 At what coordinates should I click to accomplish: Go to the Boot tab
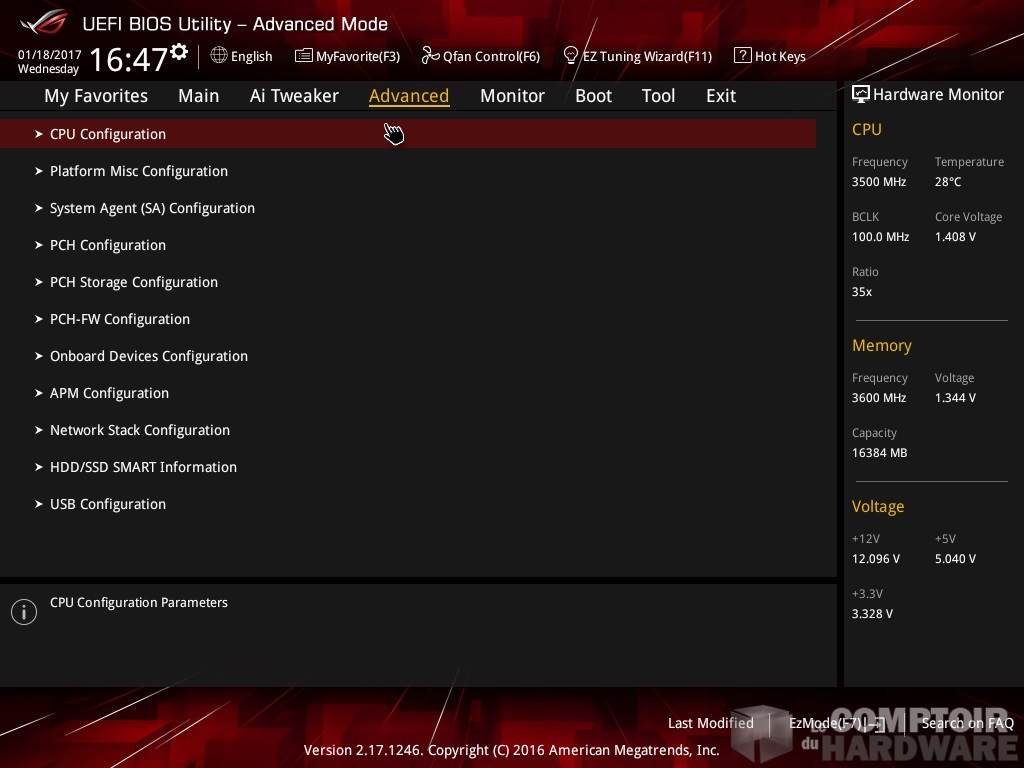(593, 96)
